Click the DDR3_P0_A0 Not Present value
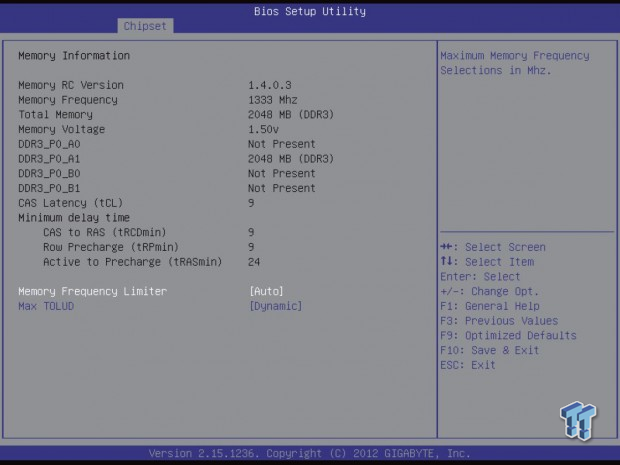The width and height of the screenshot is (620, 465). (282, 144)
